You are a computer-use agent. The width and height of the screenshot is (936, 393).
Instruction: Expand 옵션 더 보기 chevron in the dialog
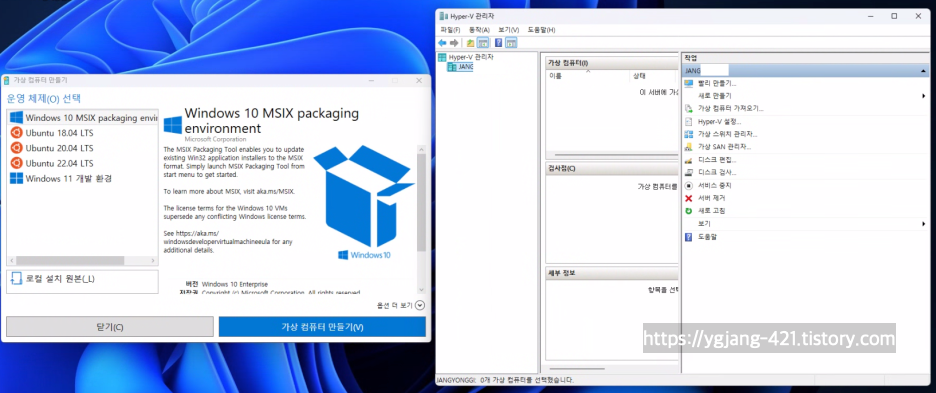(x=420, y=305)
